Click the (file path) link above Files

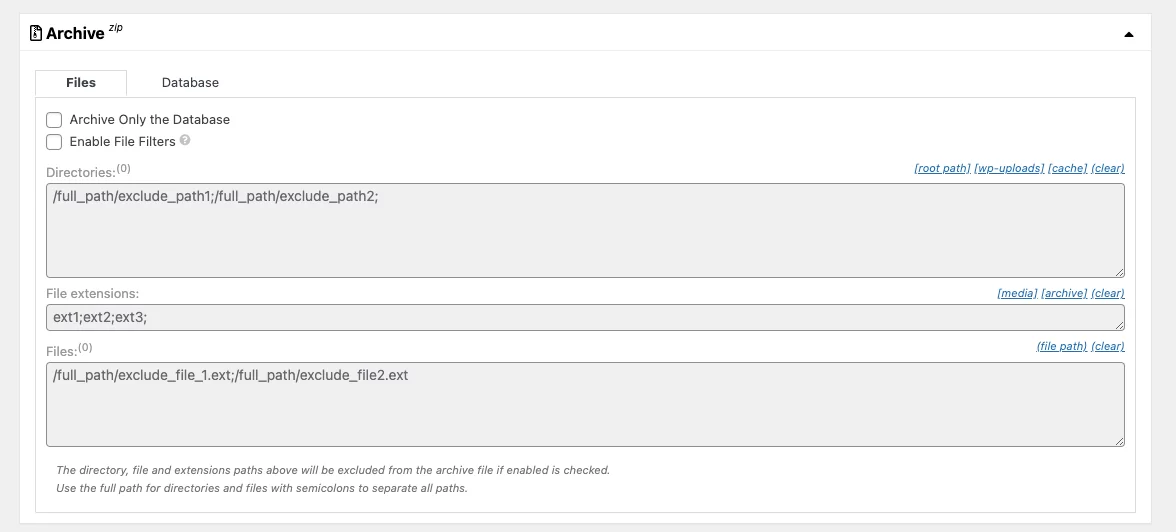[1061, 346]
